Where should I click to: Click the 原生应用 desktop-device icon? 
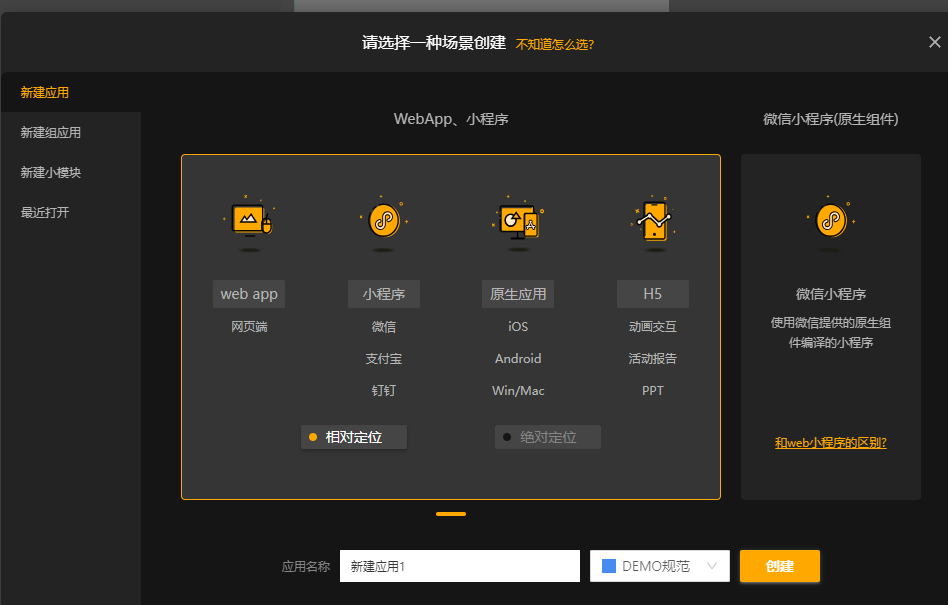(x=518, y=221)
